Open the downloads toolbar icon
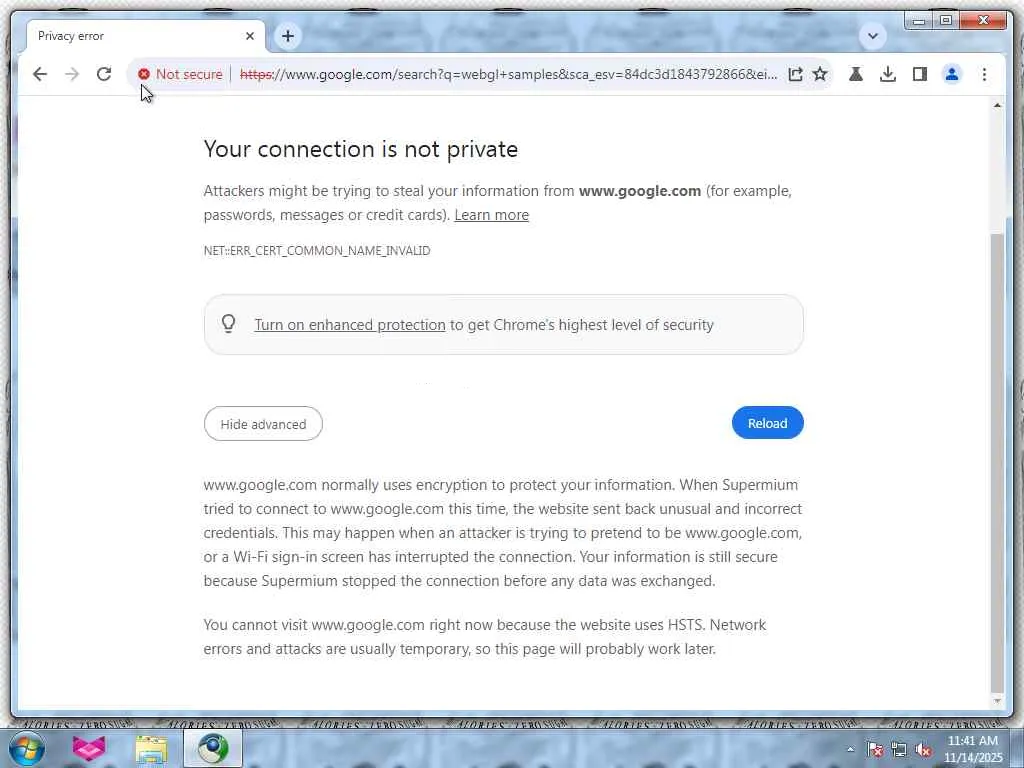Screen dimensions: 1024x768 tap(888, 74)
